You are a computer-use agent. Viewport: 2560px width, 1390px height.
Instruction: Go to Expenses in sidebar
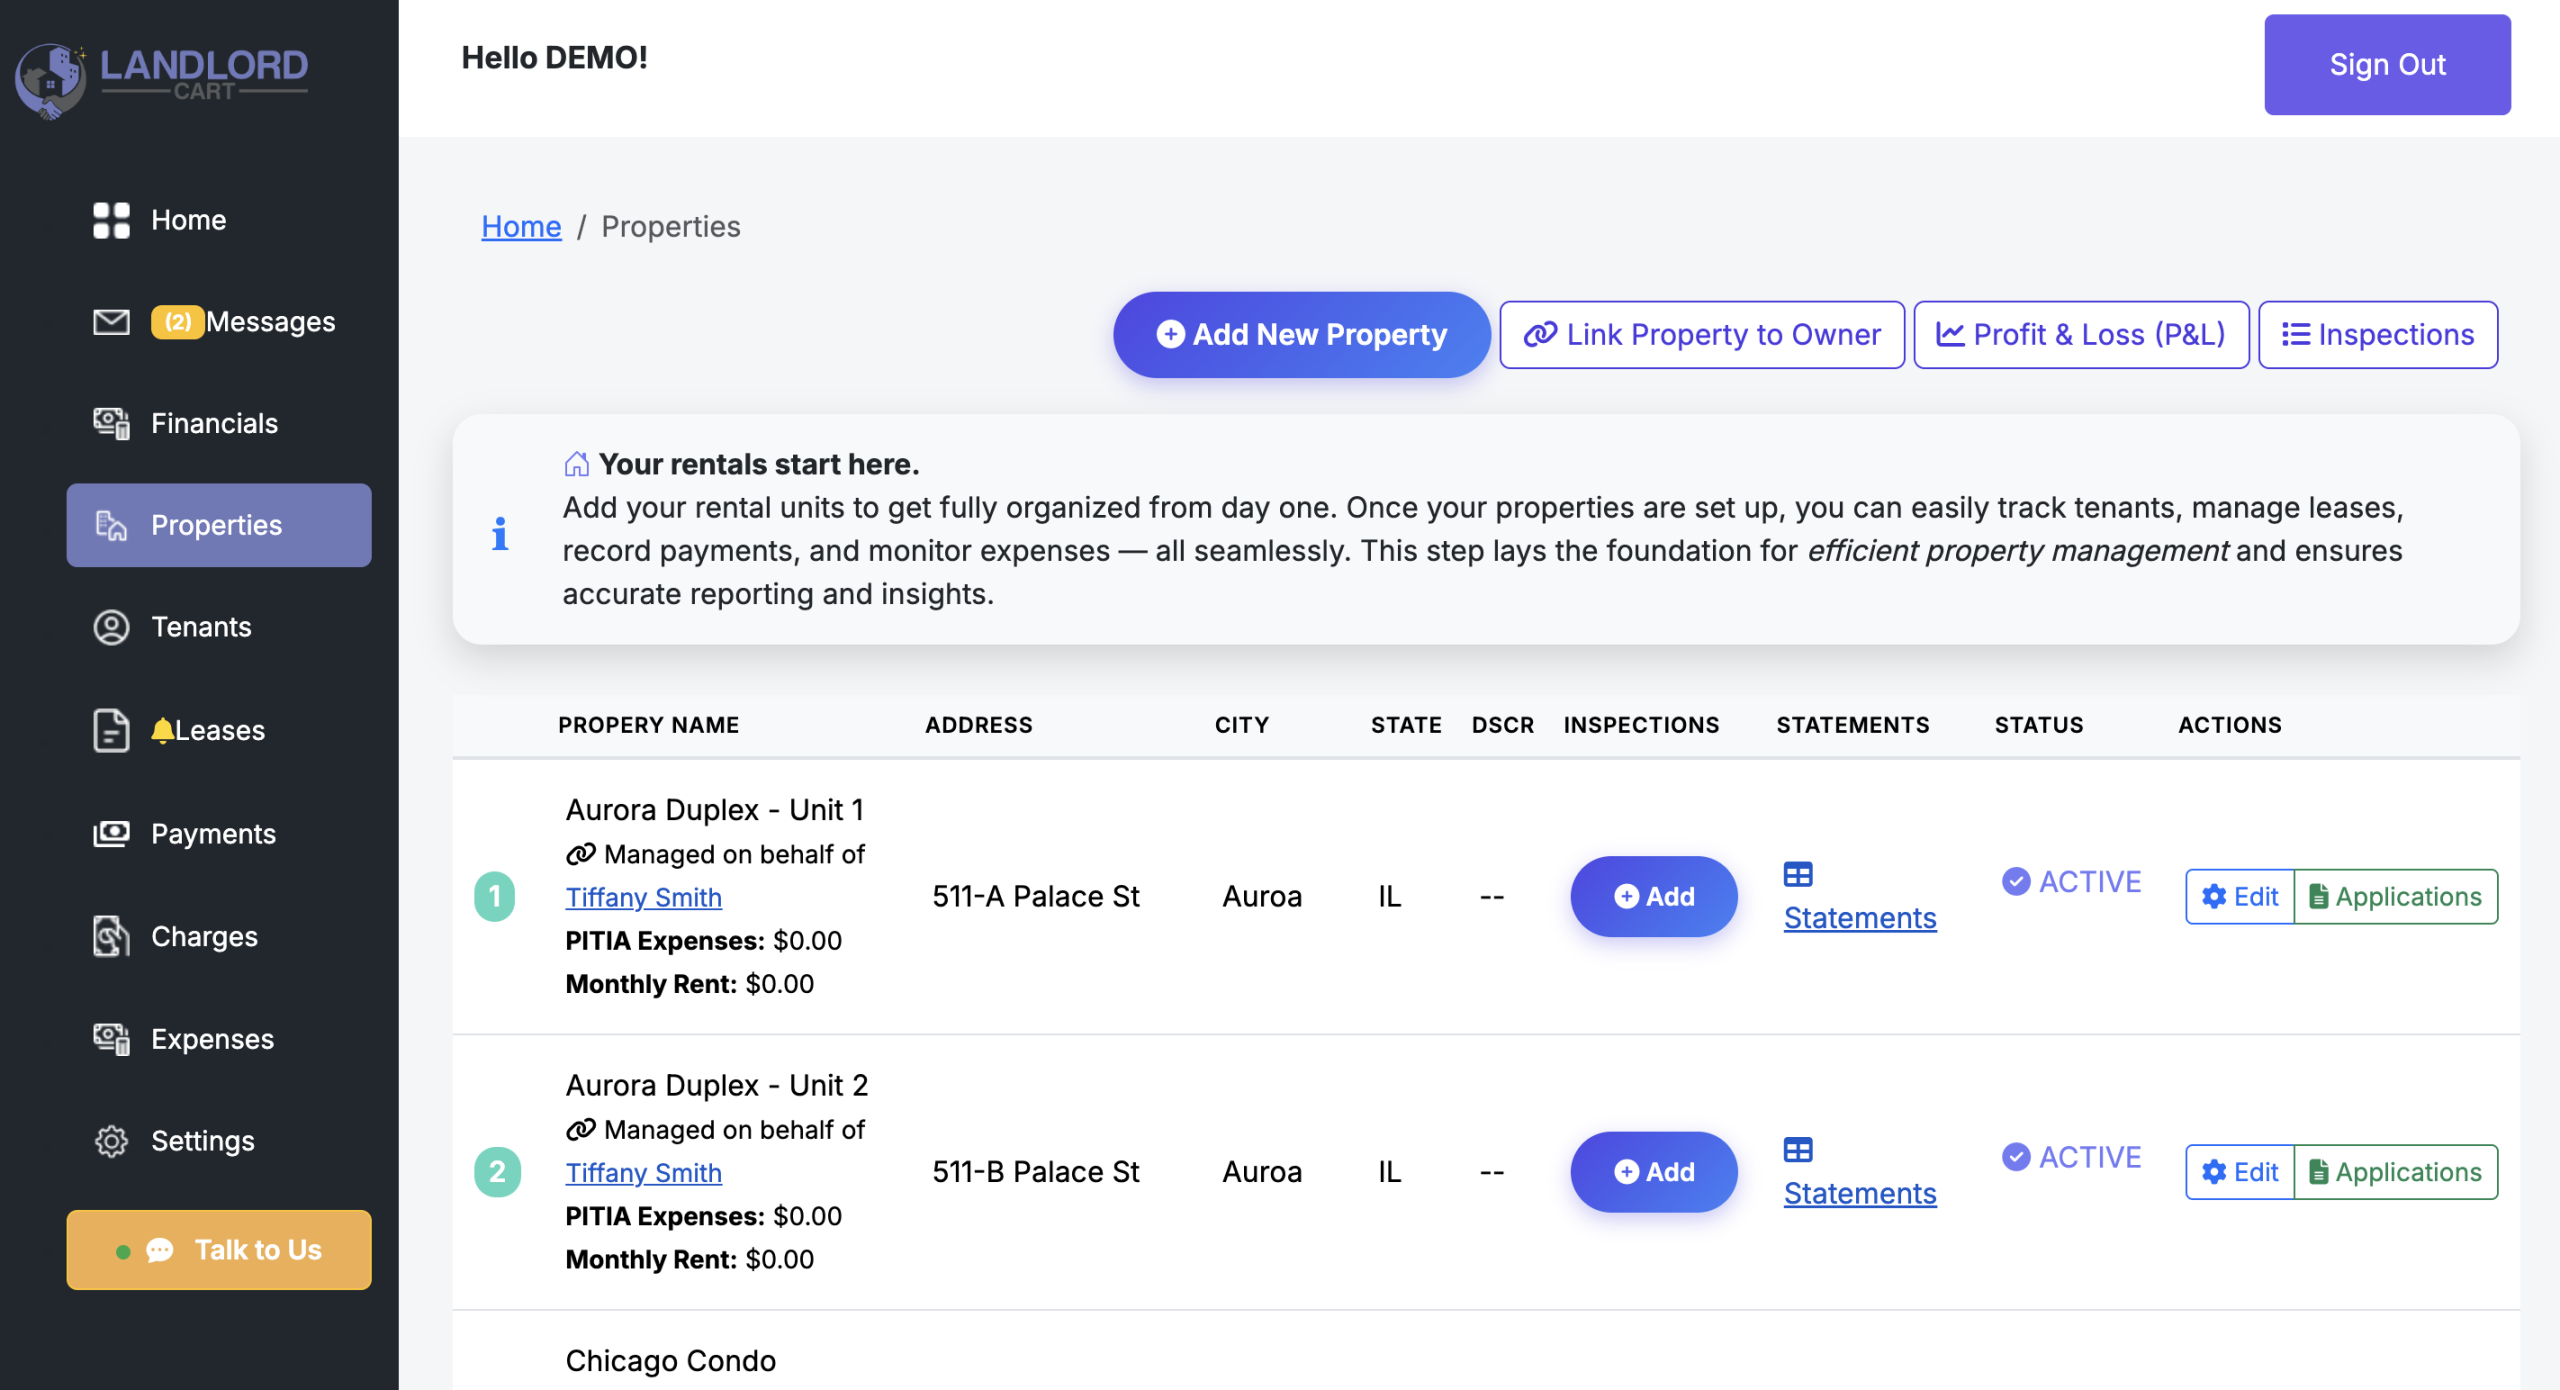(212, 1039)
